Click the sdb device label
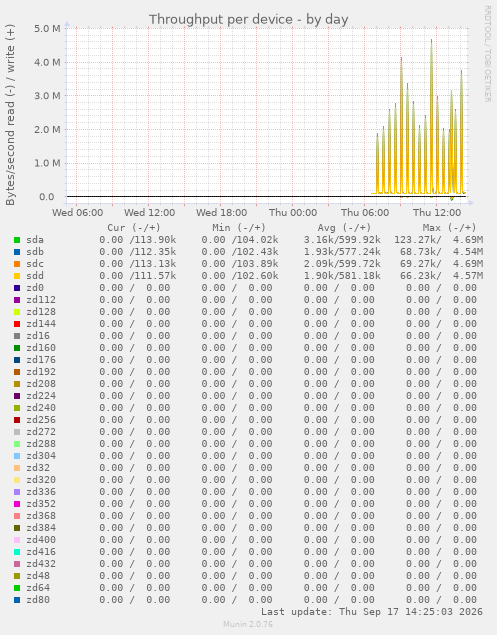Viewport: 497px width, 635px height. pyautogui.click(x=35, y=252)
